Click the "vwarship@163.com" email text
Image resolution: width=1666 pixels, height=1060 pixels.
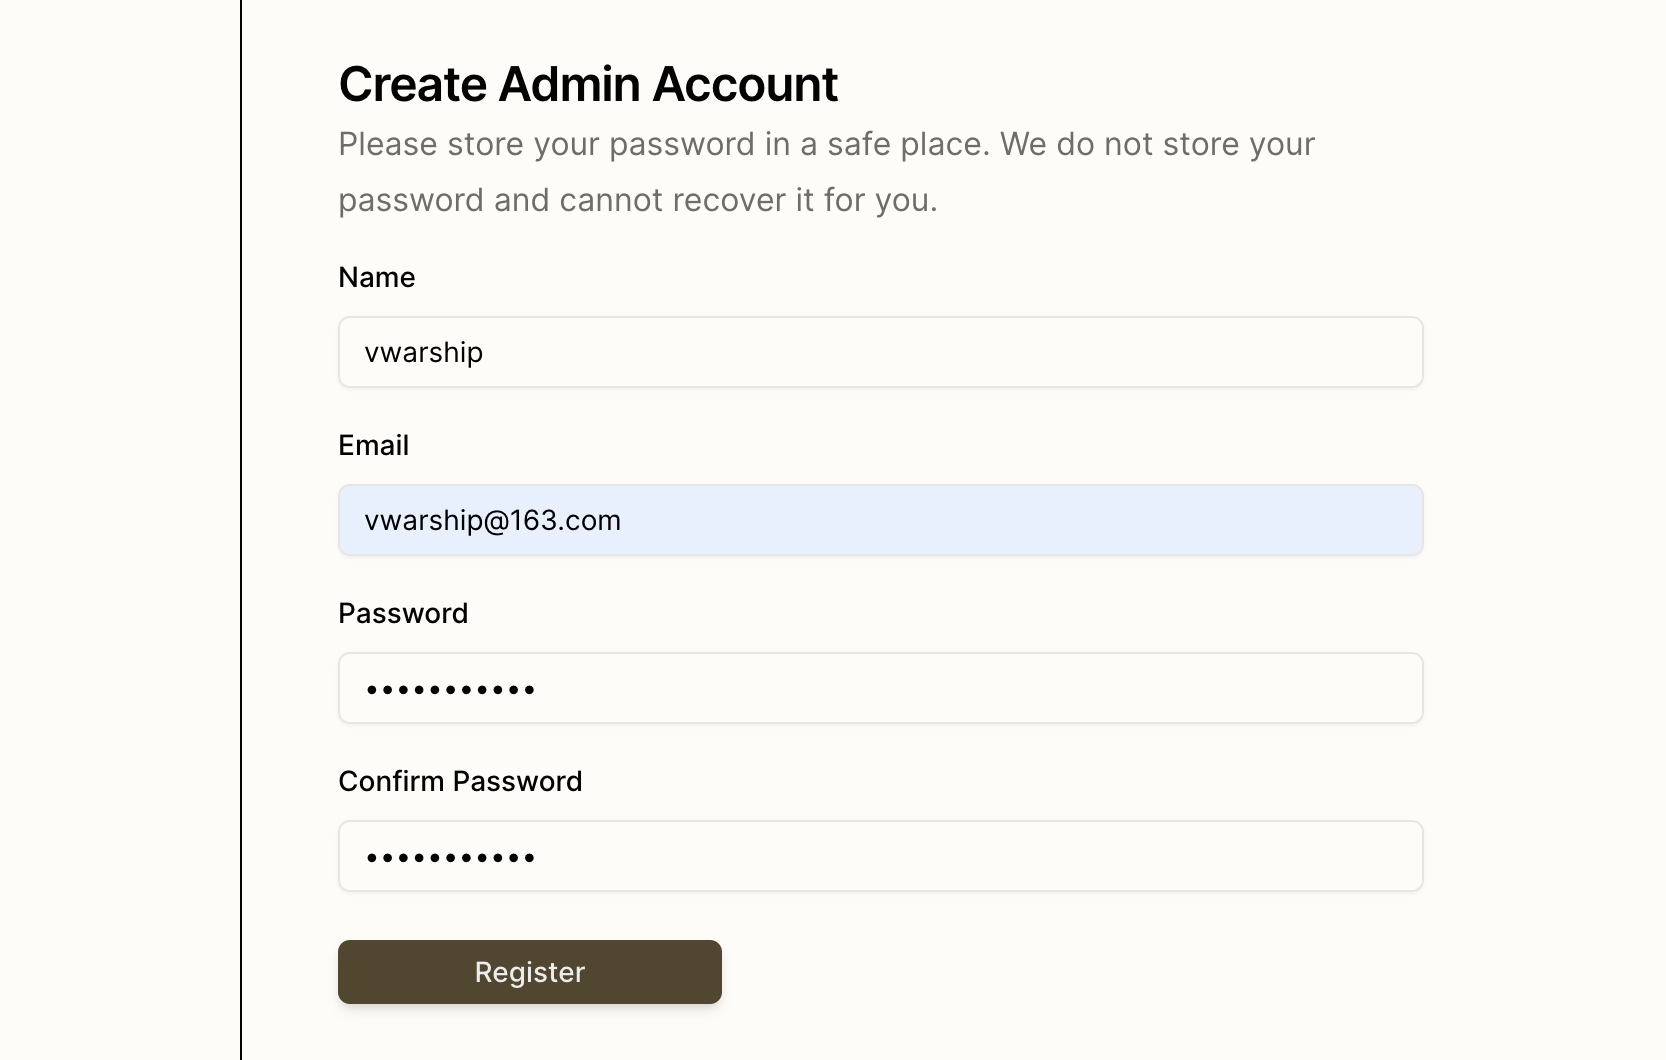(492, 520)
